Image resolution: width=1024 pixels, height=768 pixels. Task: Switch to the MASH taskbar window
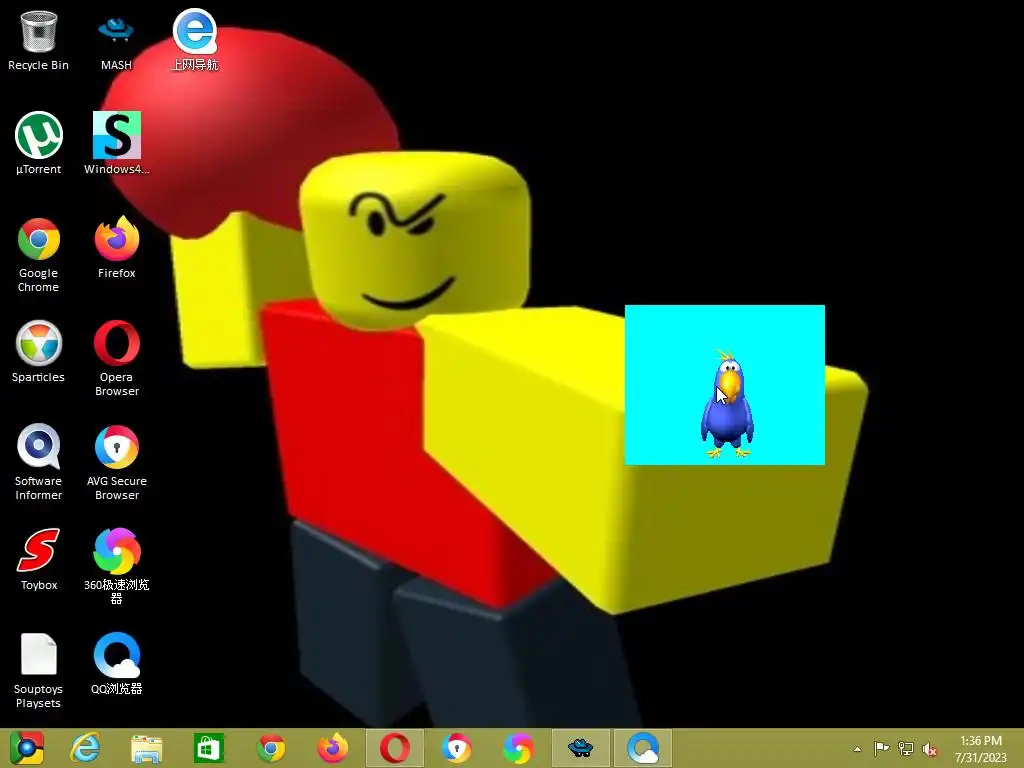click(x=581, y=748)
